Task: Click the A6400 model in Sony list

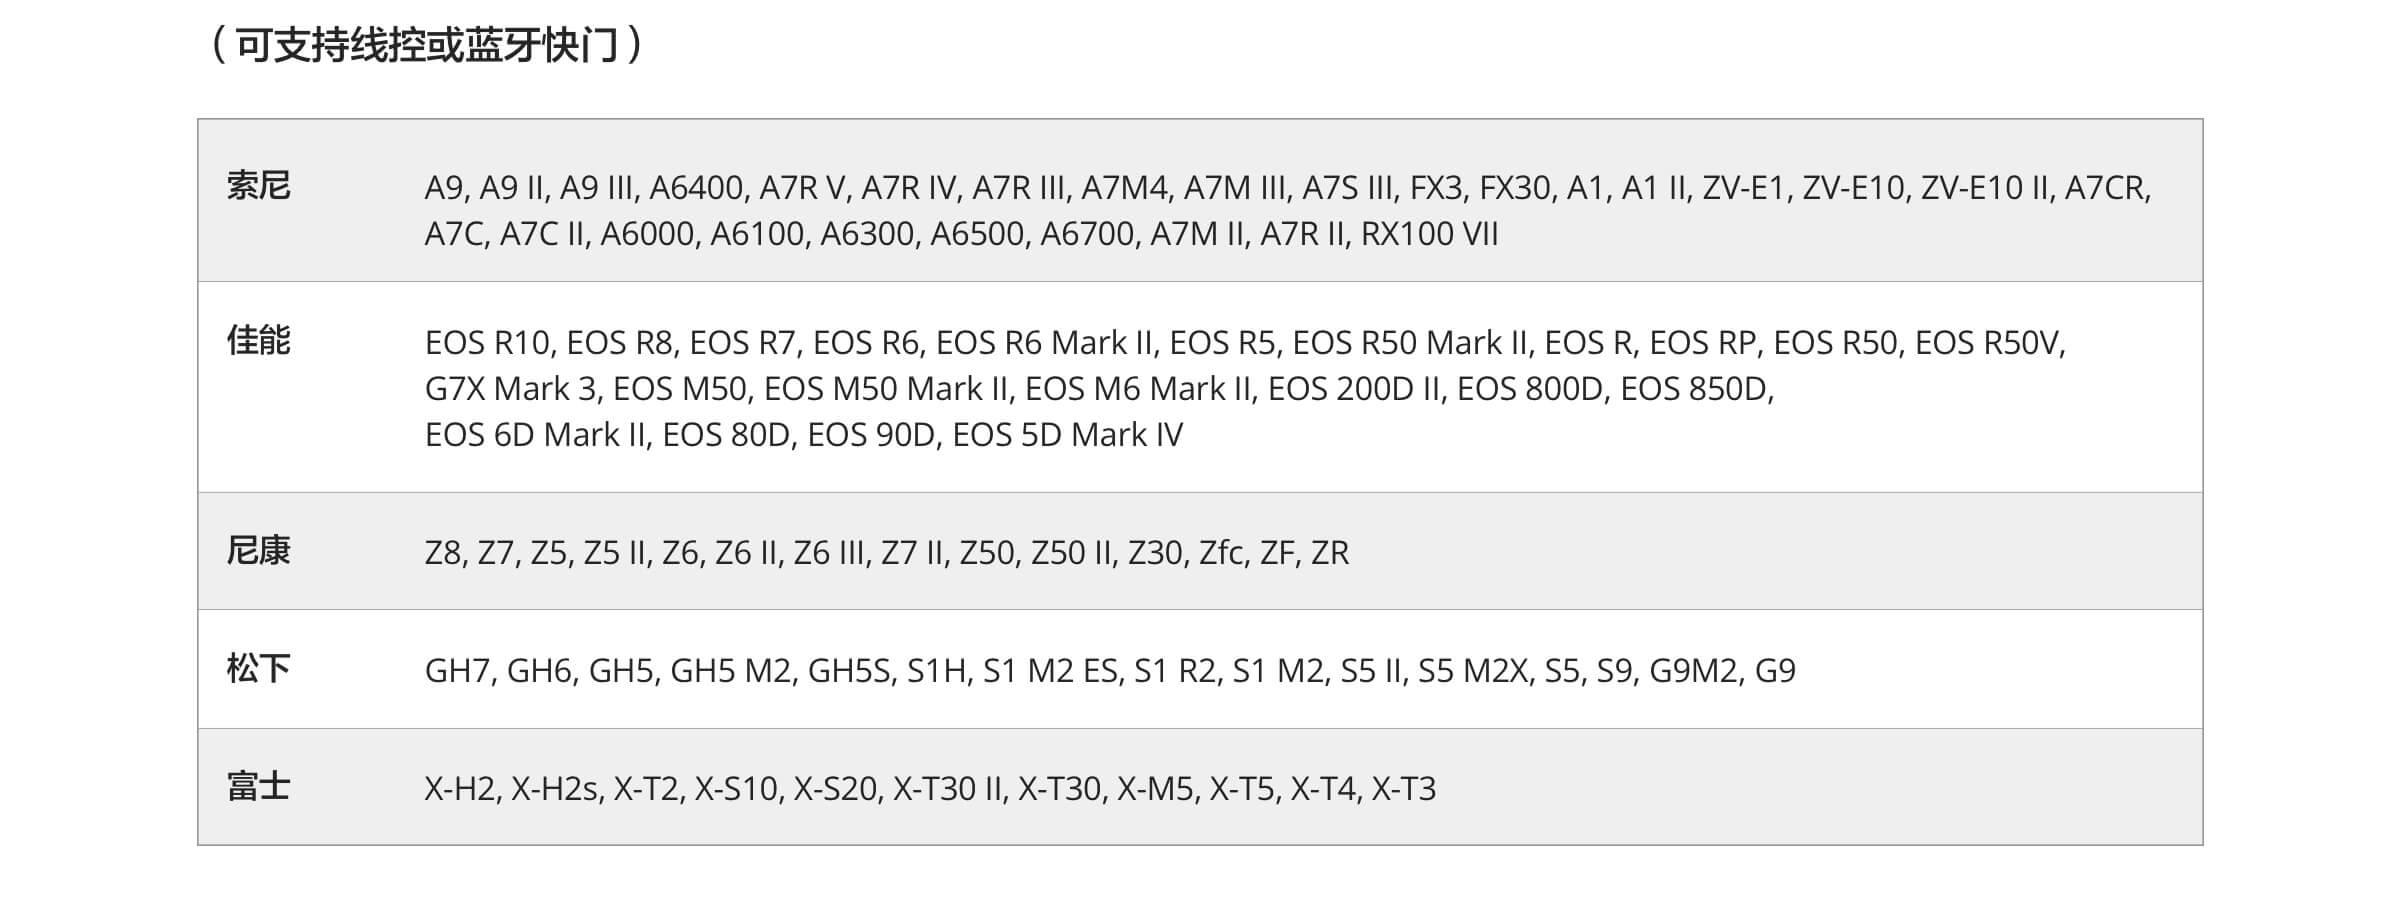Action: [x=696, y=188]
